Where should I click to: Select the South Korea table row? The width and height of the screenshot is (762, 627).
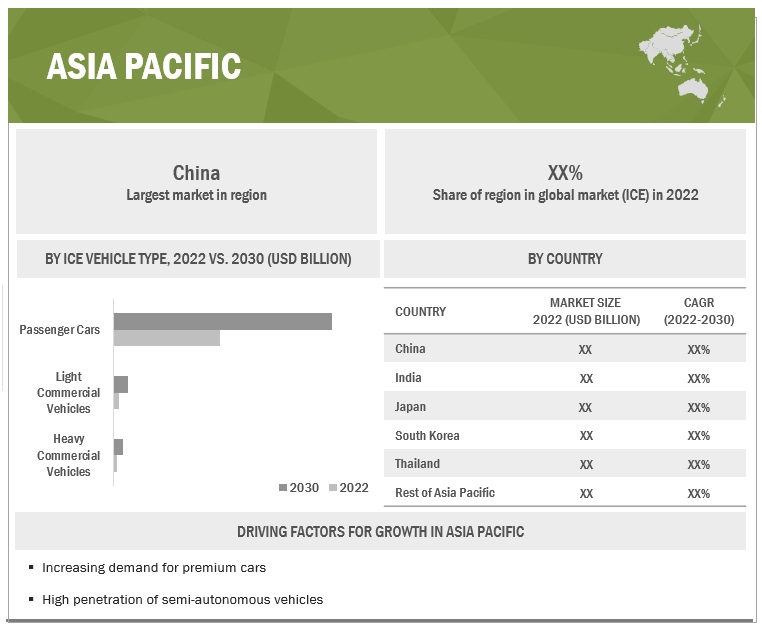[x=565, y=436]
